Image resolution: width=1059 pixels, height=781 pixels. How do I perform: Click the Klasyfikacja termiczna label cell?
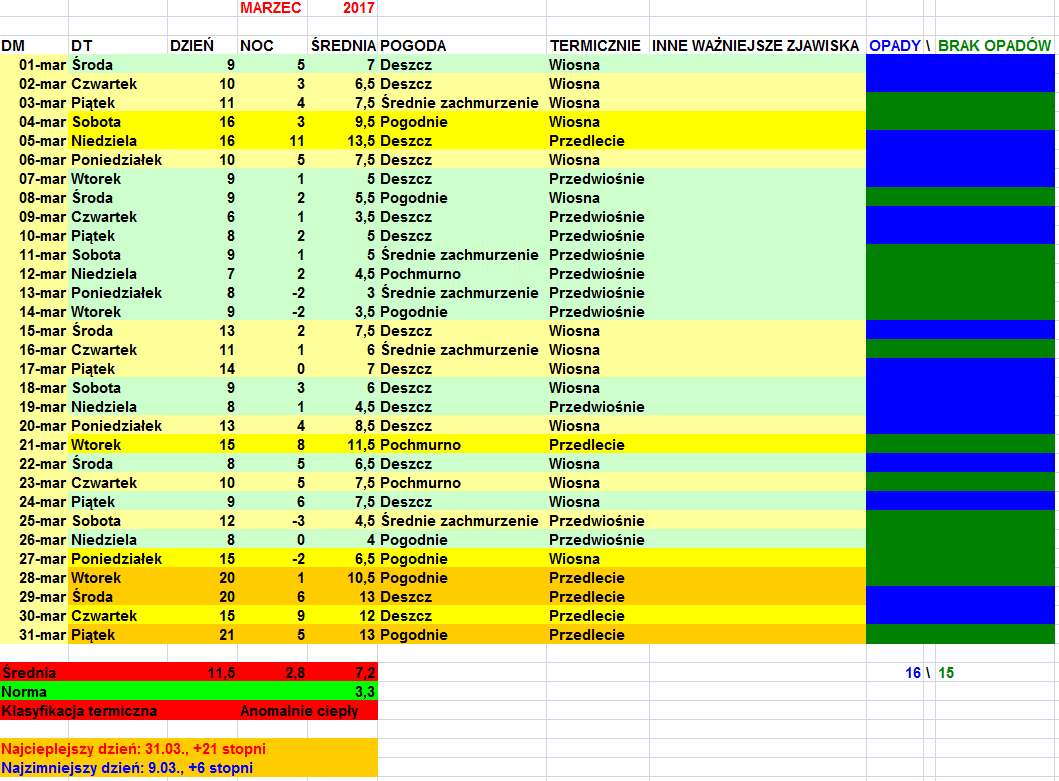(80, 711)
